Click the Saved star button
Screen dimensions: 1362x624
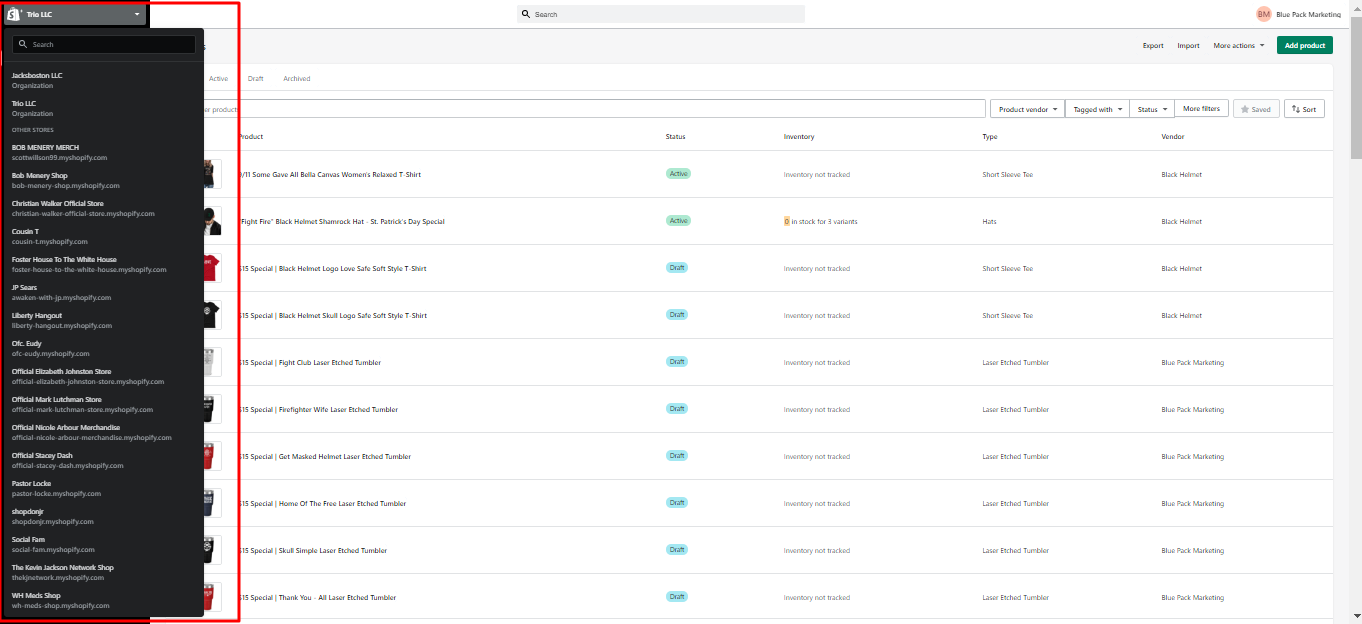point(1256,109)
